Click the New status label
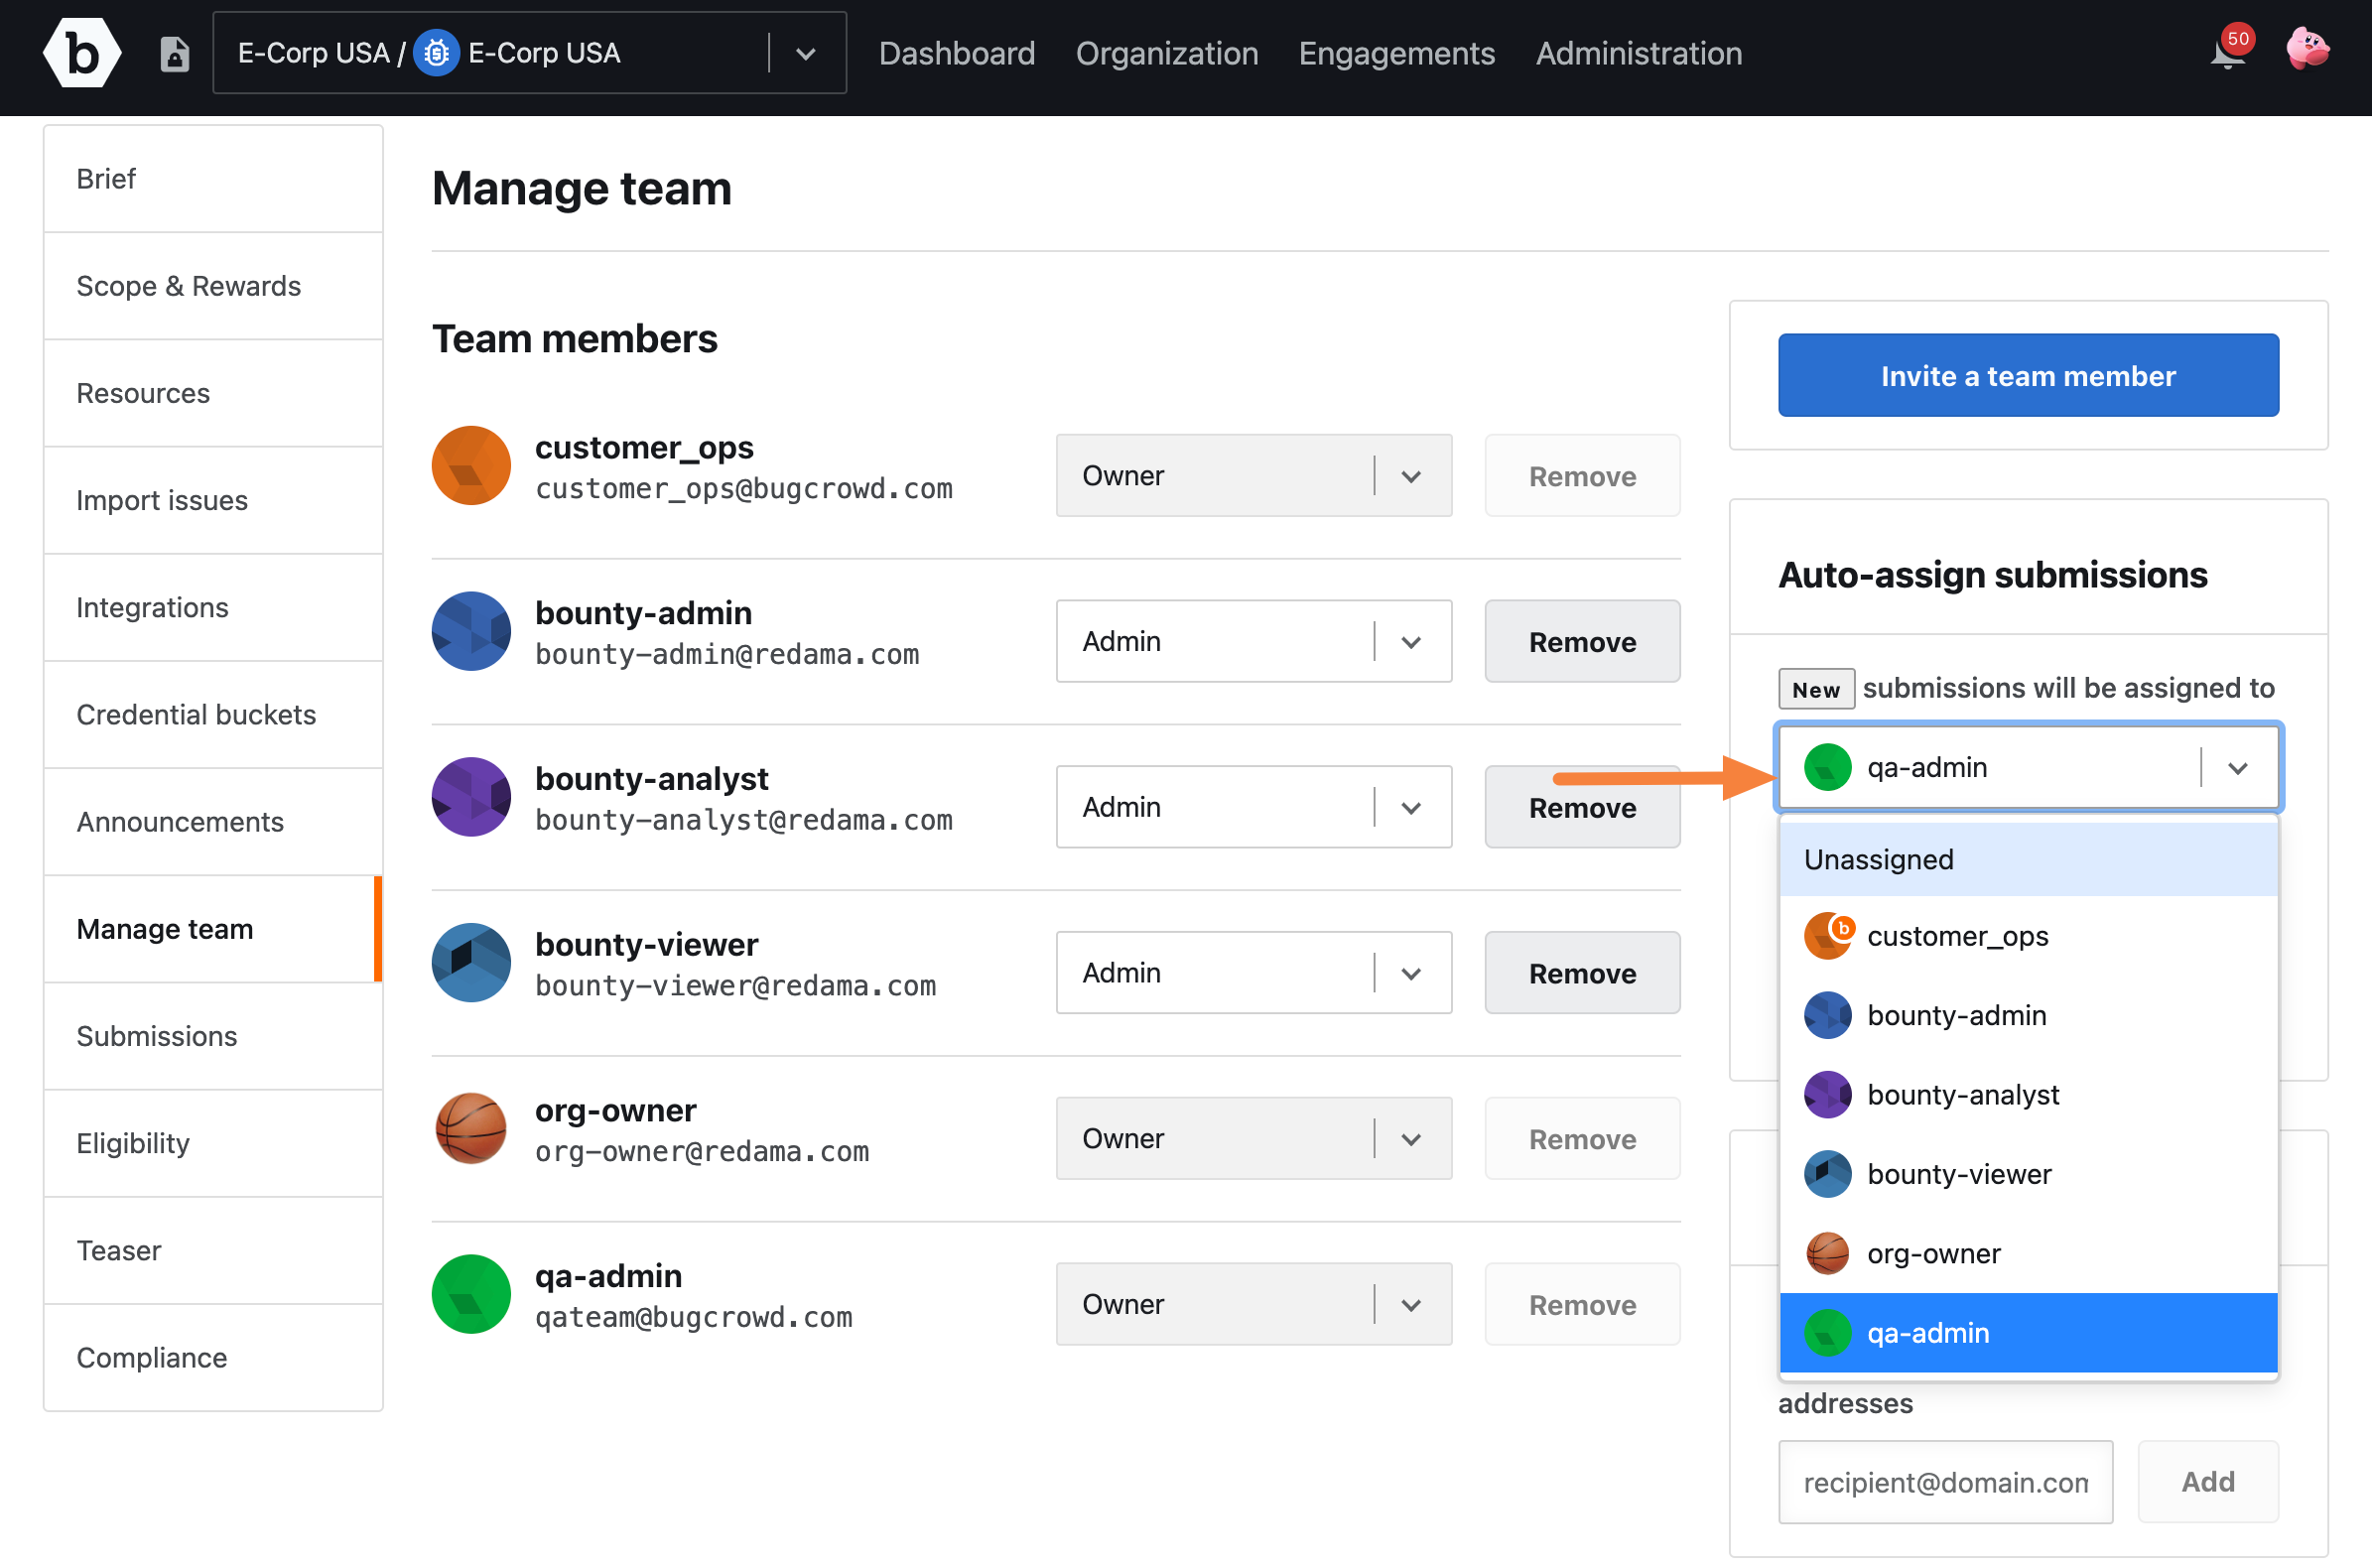 click(1816, 689)
